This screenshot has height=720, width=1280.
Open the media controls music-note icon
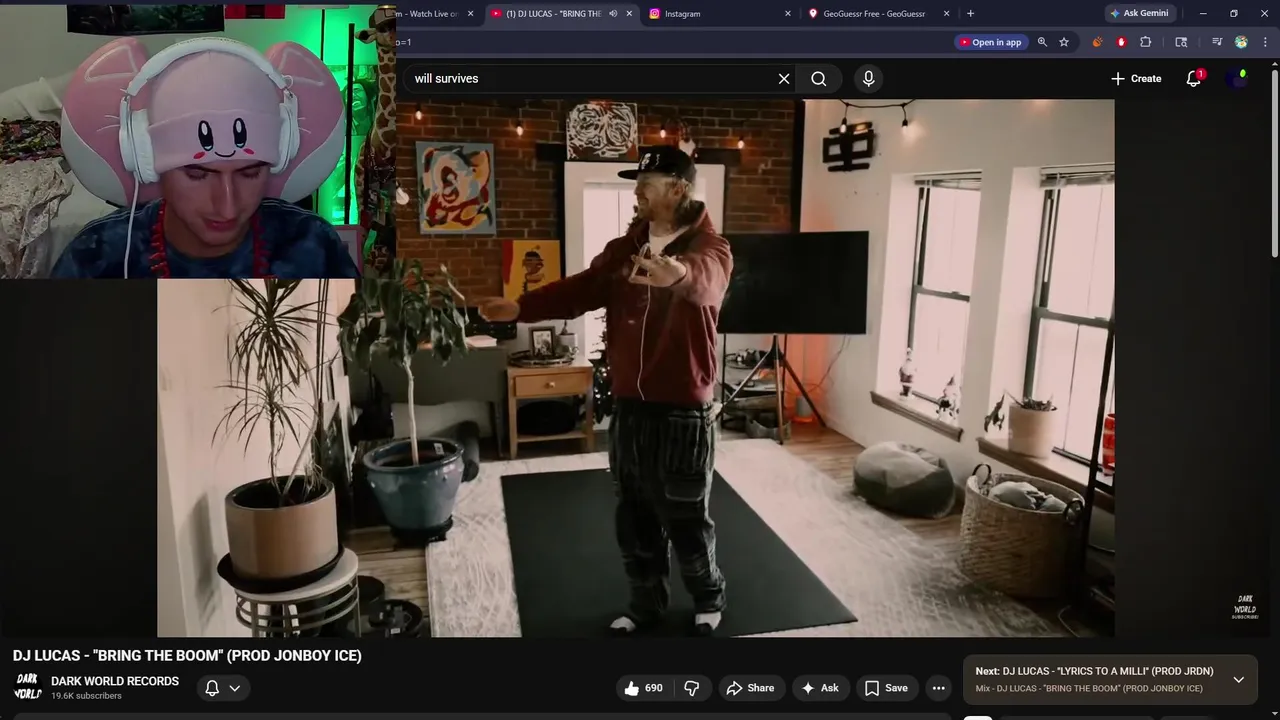1217,42
